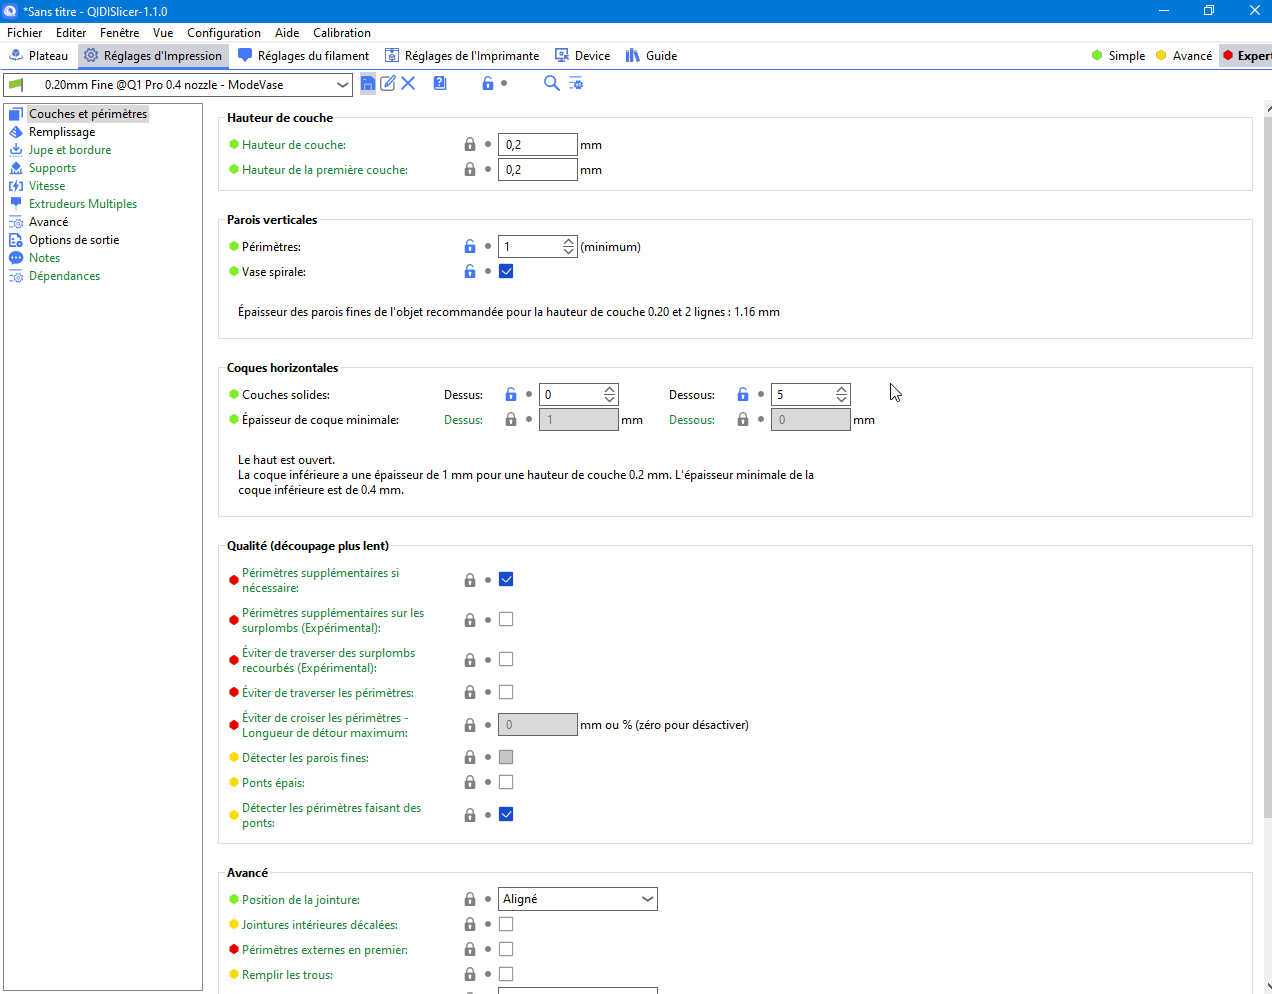Screen dimensions: 1272x994
Task: Click lock icon for Remplir les trous
Action: pos(470,975)
